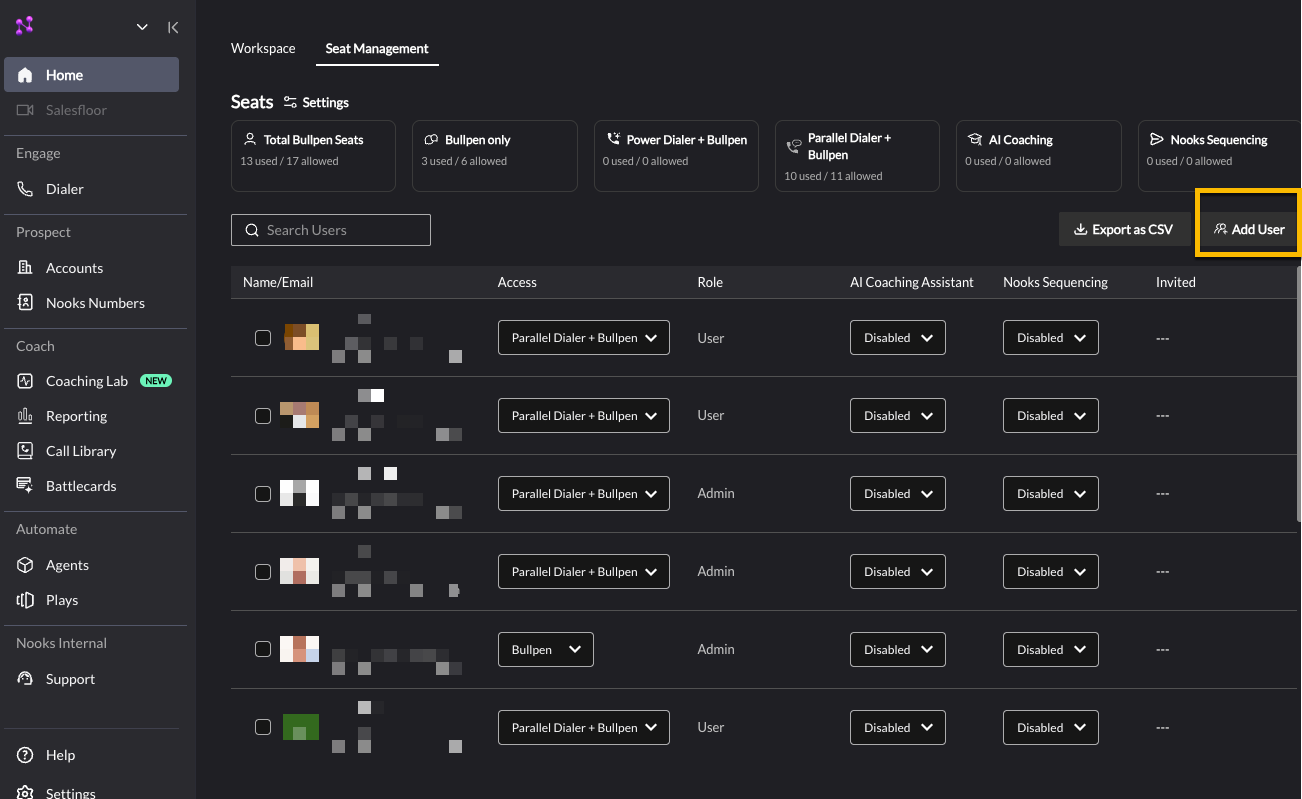
Task: Click the "10 used / 11 allowed" text
Action: 833,176
